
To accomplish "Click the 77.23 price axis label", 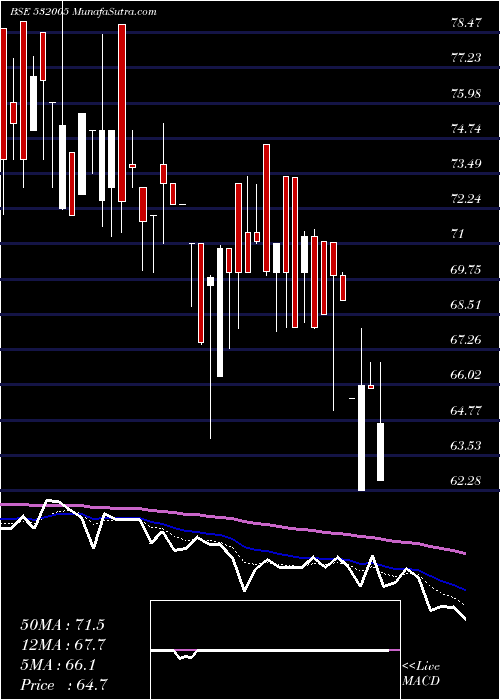I will coord(467,58).
